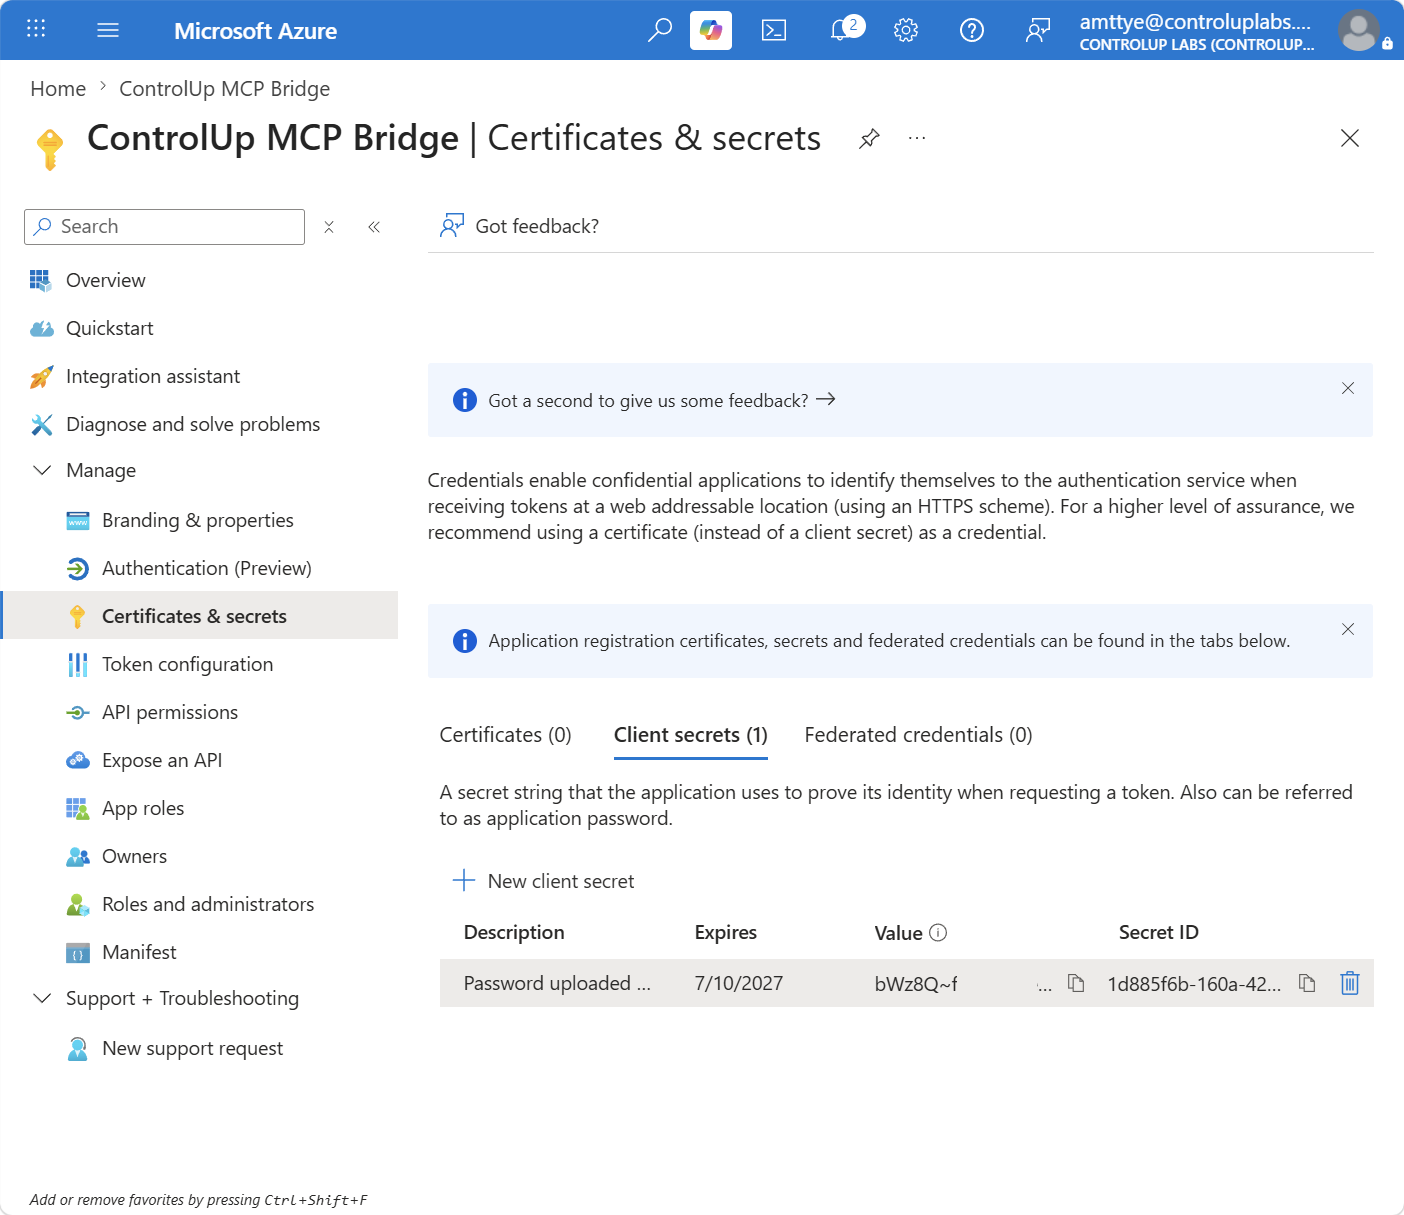Collapse the Manage section
This screenshot has width=1404, height=1215.
point(42,470)
